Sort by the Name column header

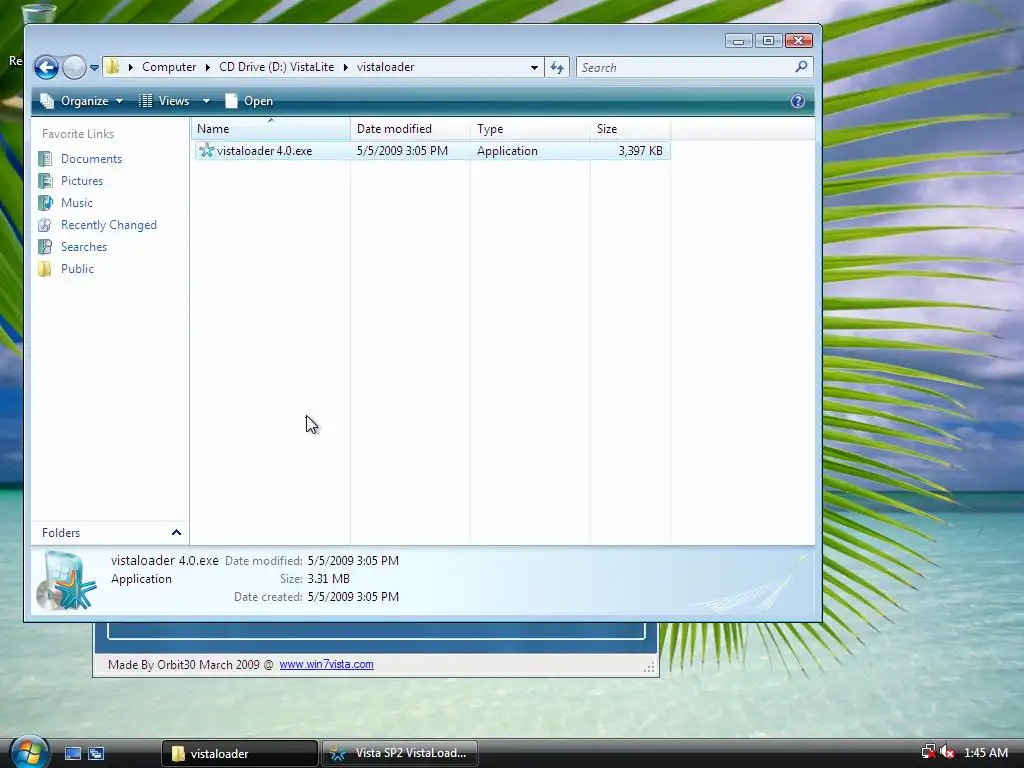(x=271, y=129)
